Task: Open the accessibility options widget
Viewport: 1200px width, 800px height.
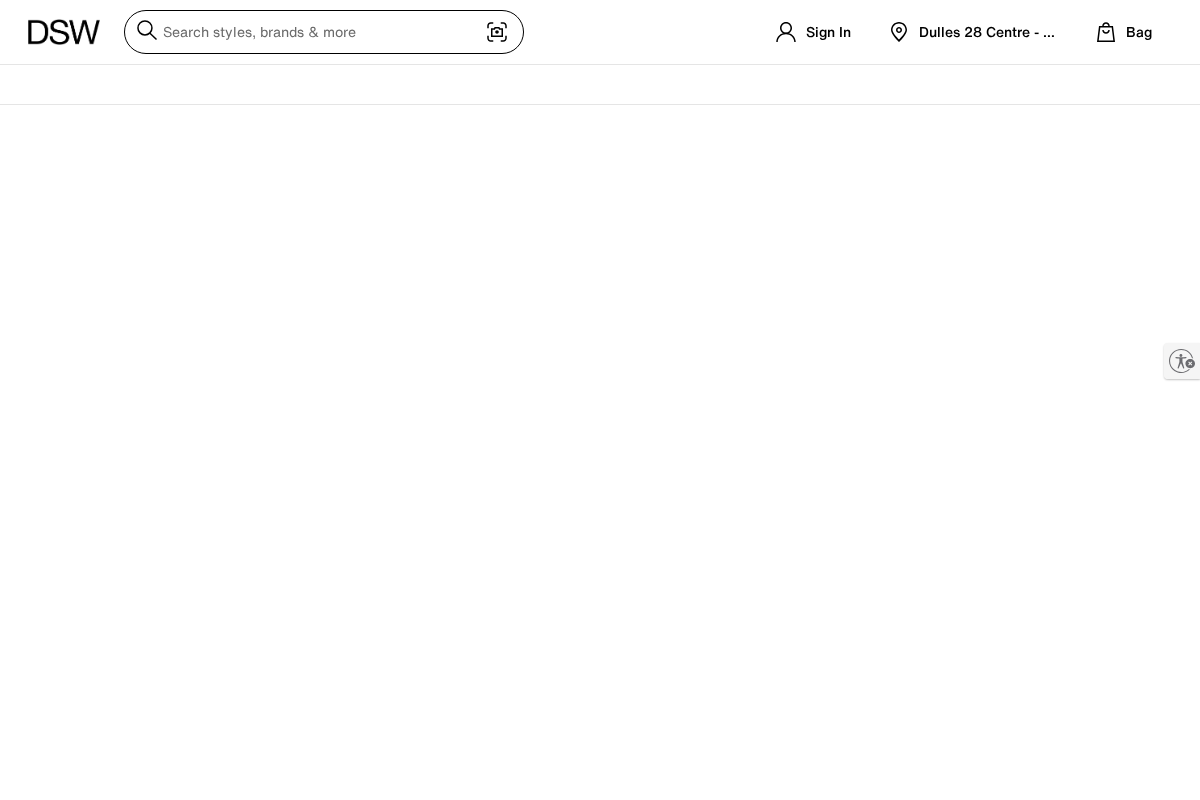Action: pos(1182,361)
